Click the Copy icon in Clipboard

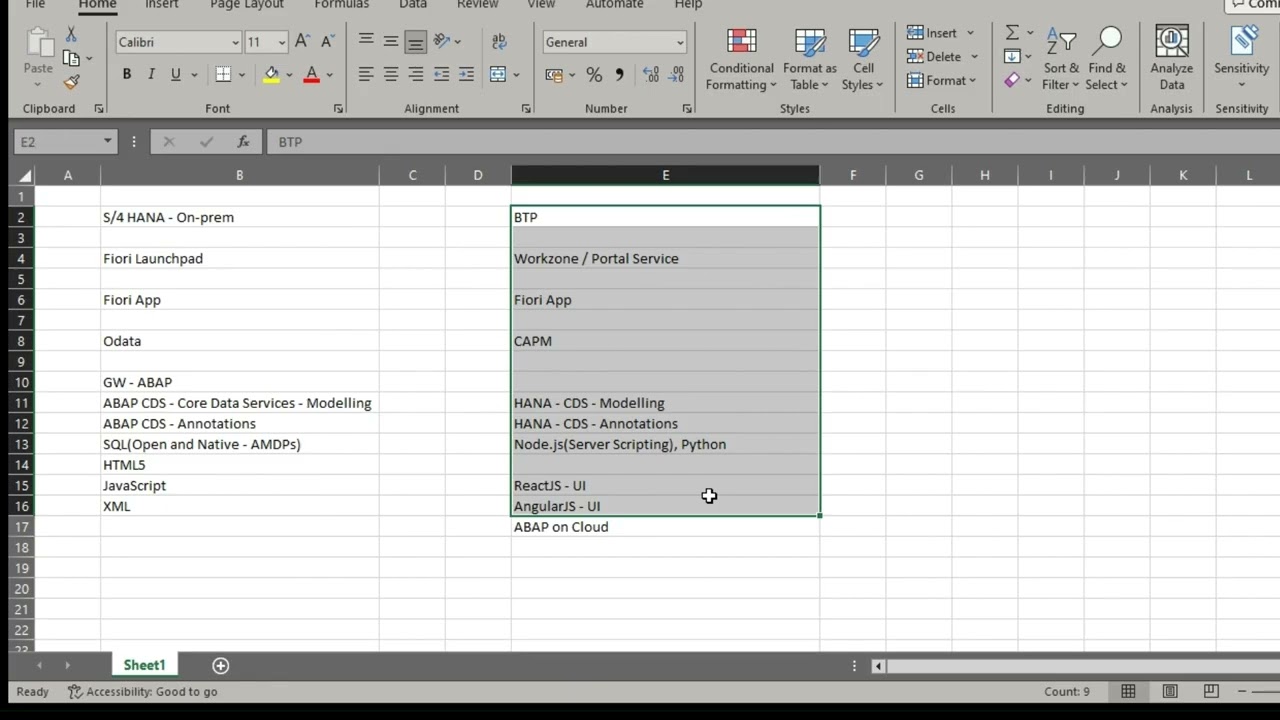coord(71,59)
